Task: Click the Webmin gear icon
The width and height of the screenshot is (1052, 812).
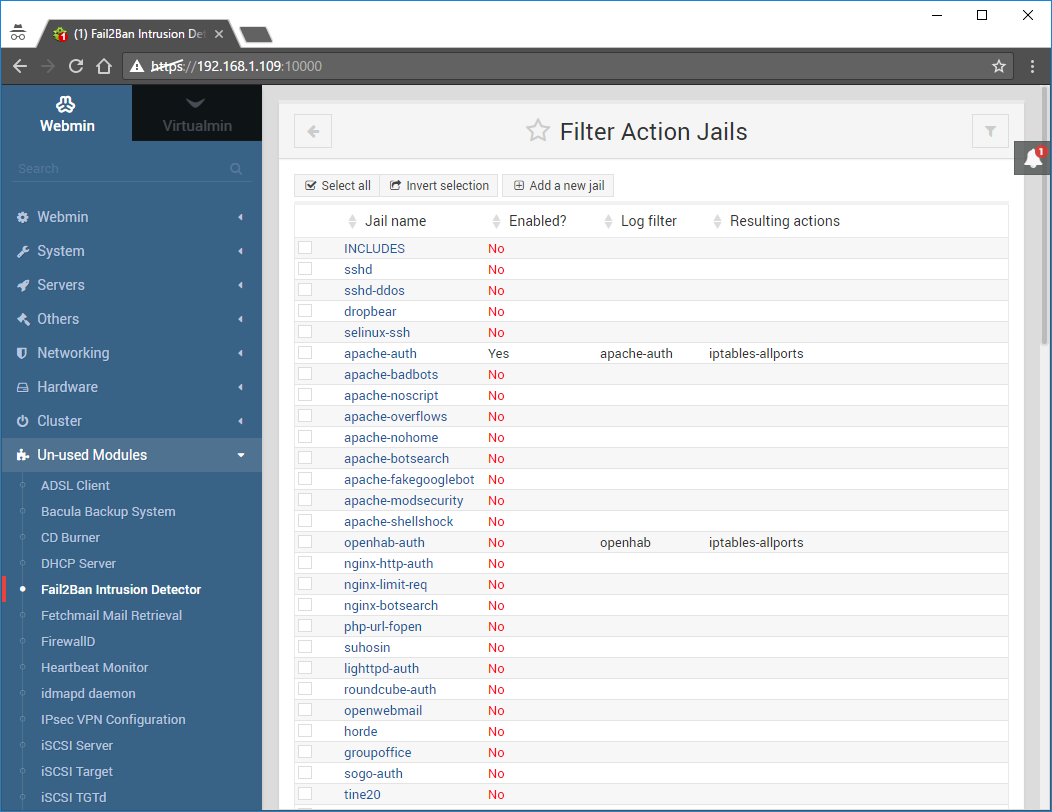Action: (x=23, y=217)
